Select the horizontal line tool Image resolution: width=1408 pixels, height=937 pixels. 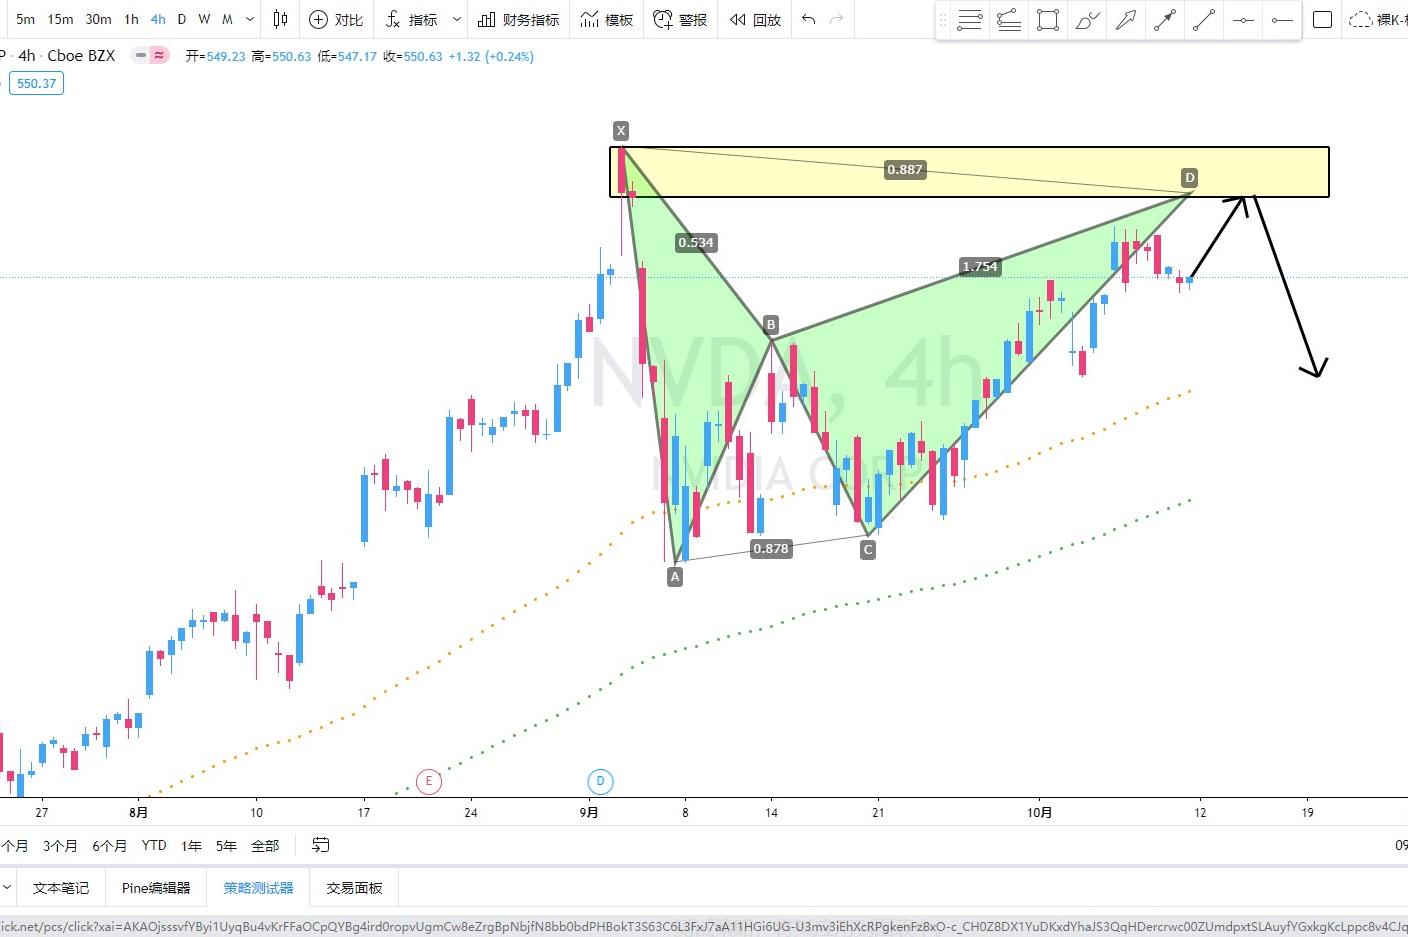pyautogui.click(x=1243, y=20)
